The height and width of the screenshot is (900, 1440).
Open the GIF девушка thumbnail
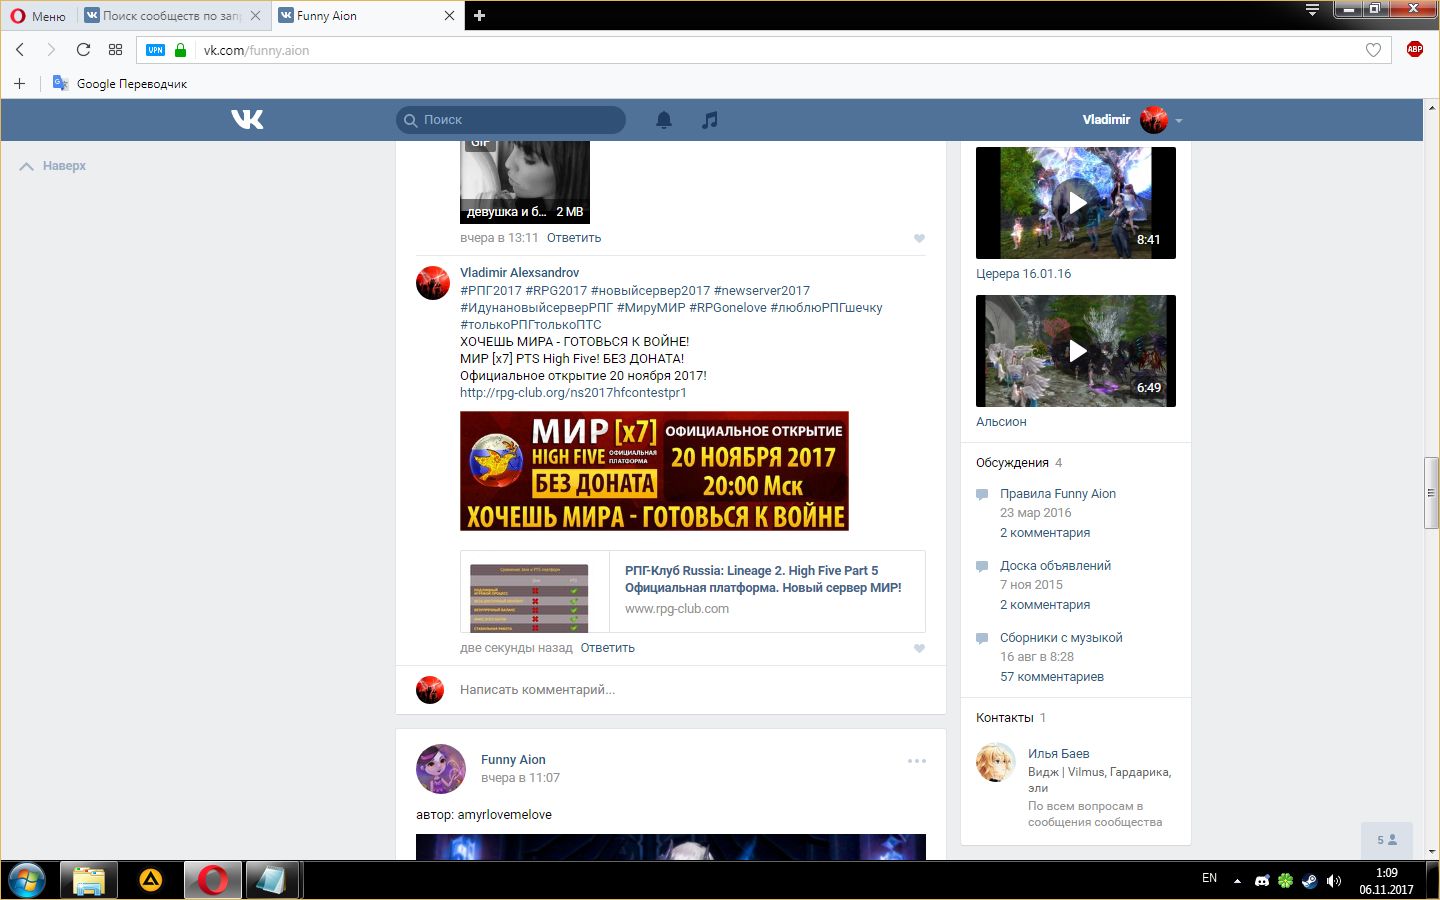pyautogui.click(x=525, y=182)
